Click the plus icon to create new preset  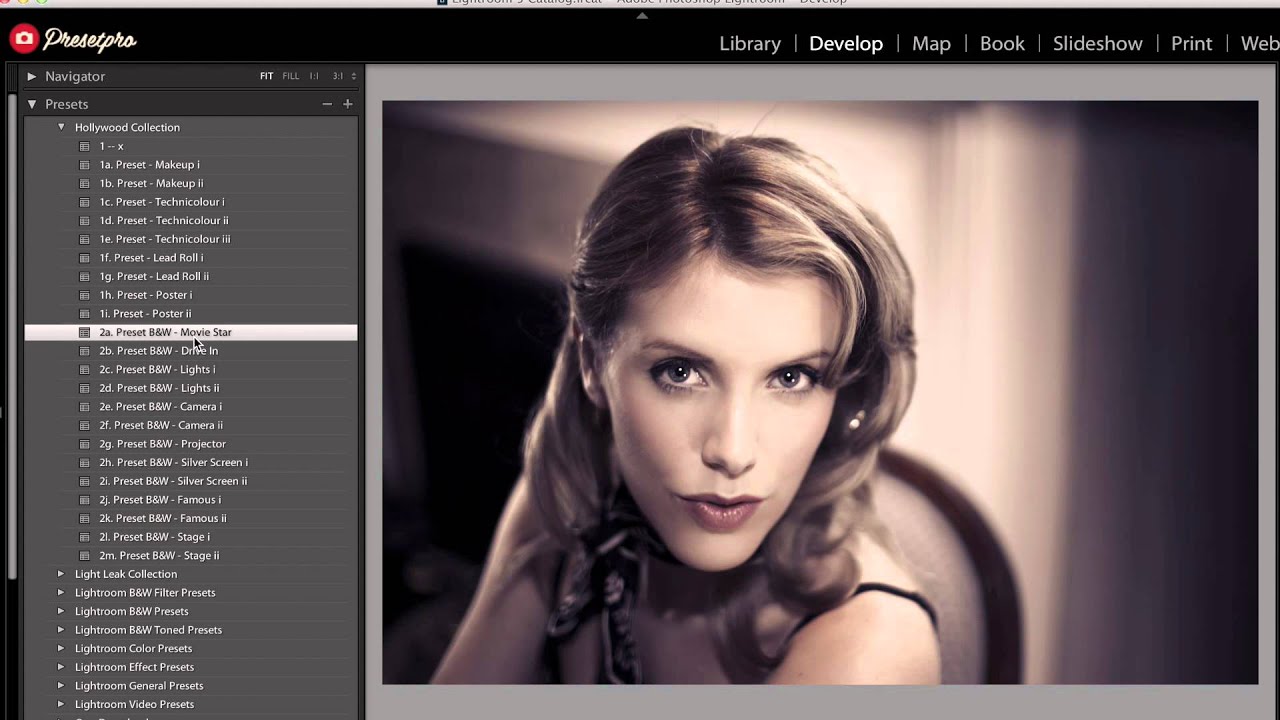[347, 104]
